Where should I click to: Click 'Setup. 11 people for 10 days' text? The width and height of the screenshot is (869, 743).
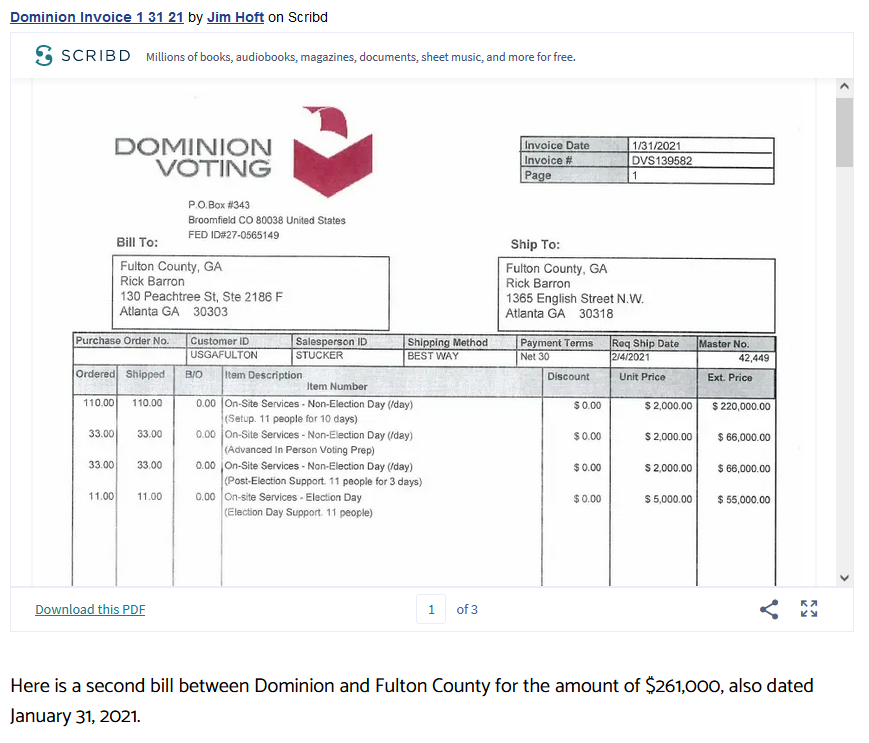[x=291, y=419]
